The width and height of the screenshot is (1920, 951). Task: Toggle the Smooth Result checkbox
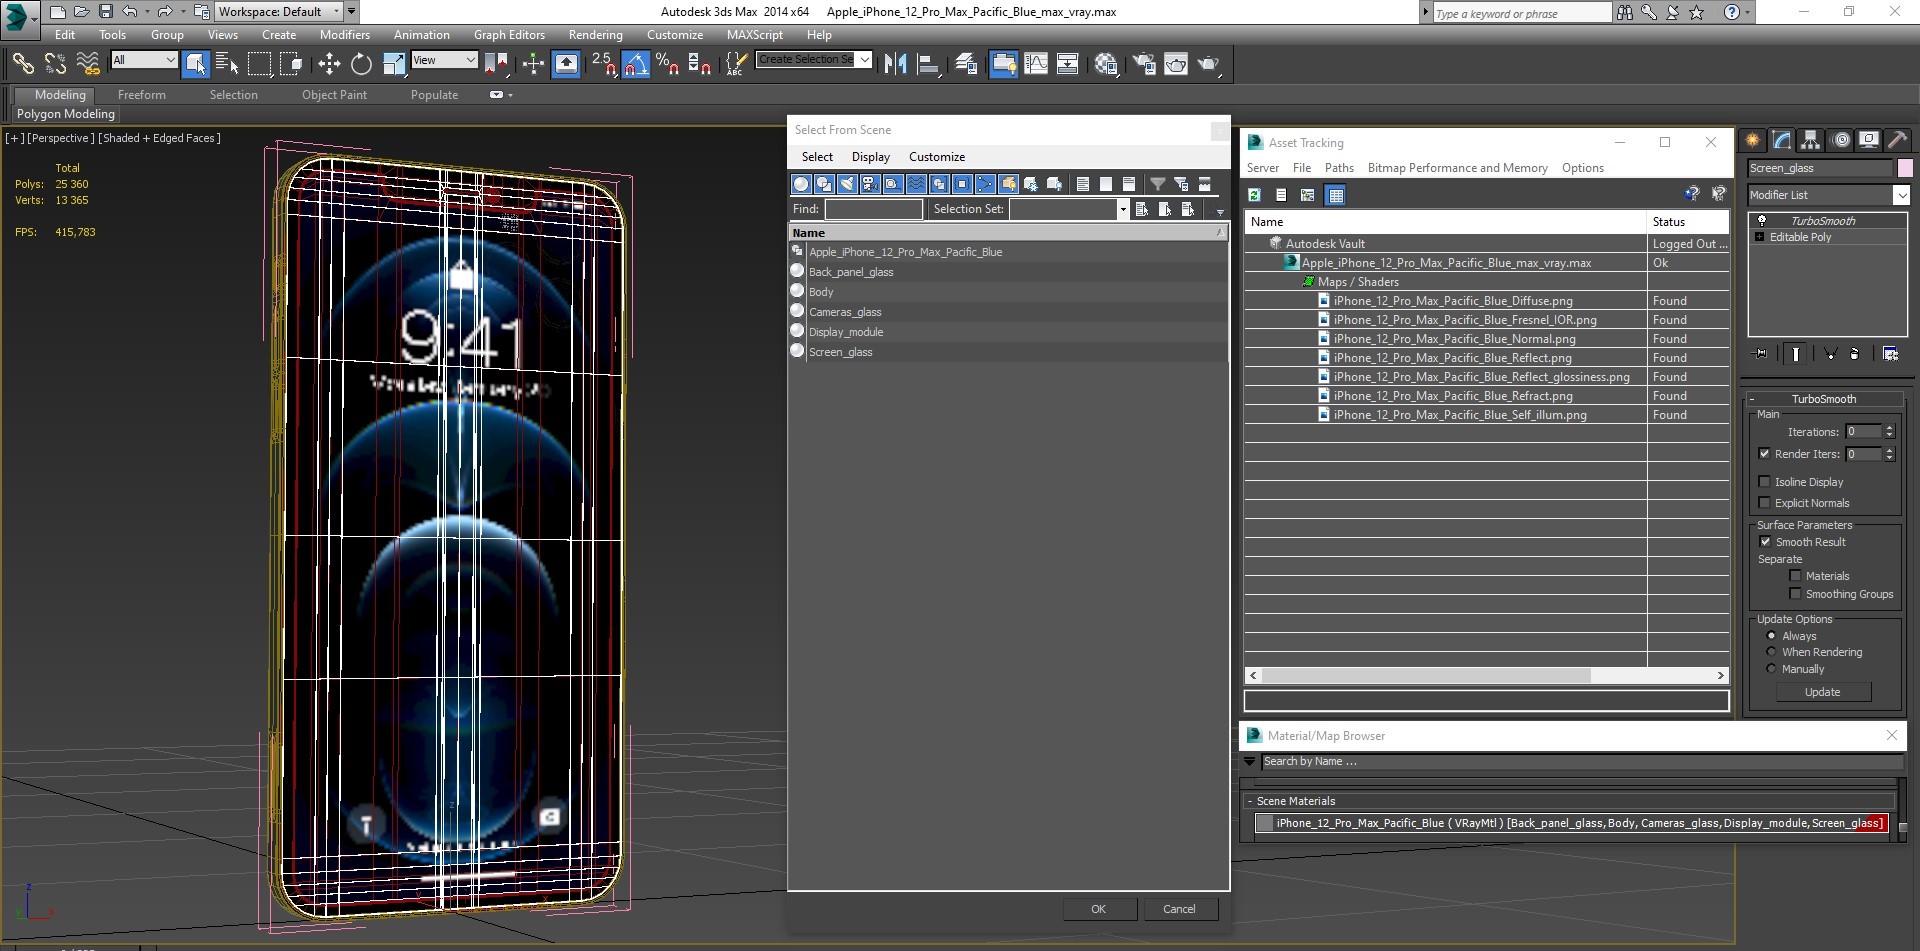tap(1765, 541)
